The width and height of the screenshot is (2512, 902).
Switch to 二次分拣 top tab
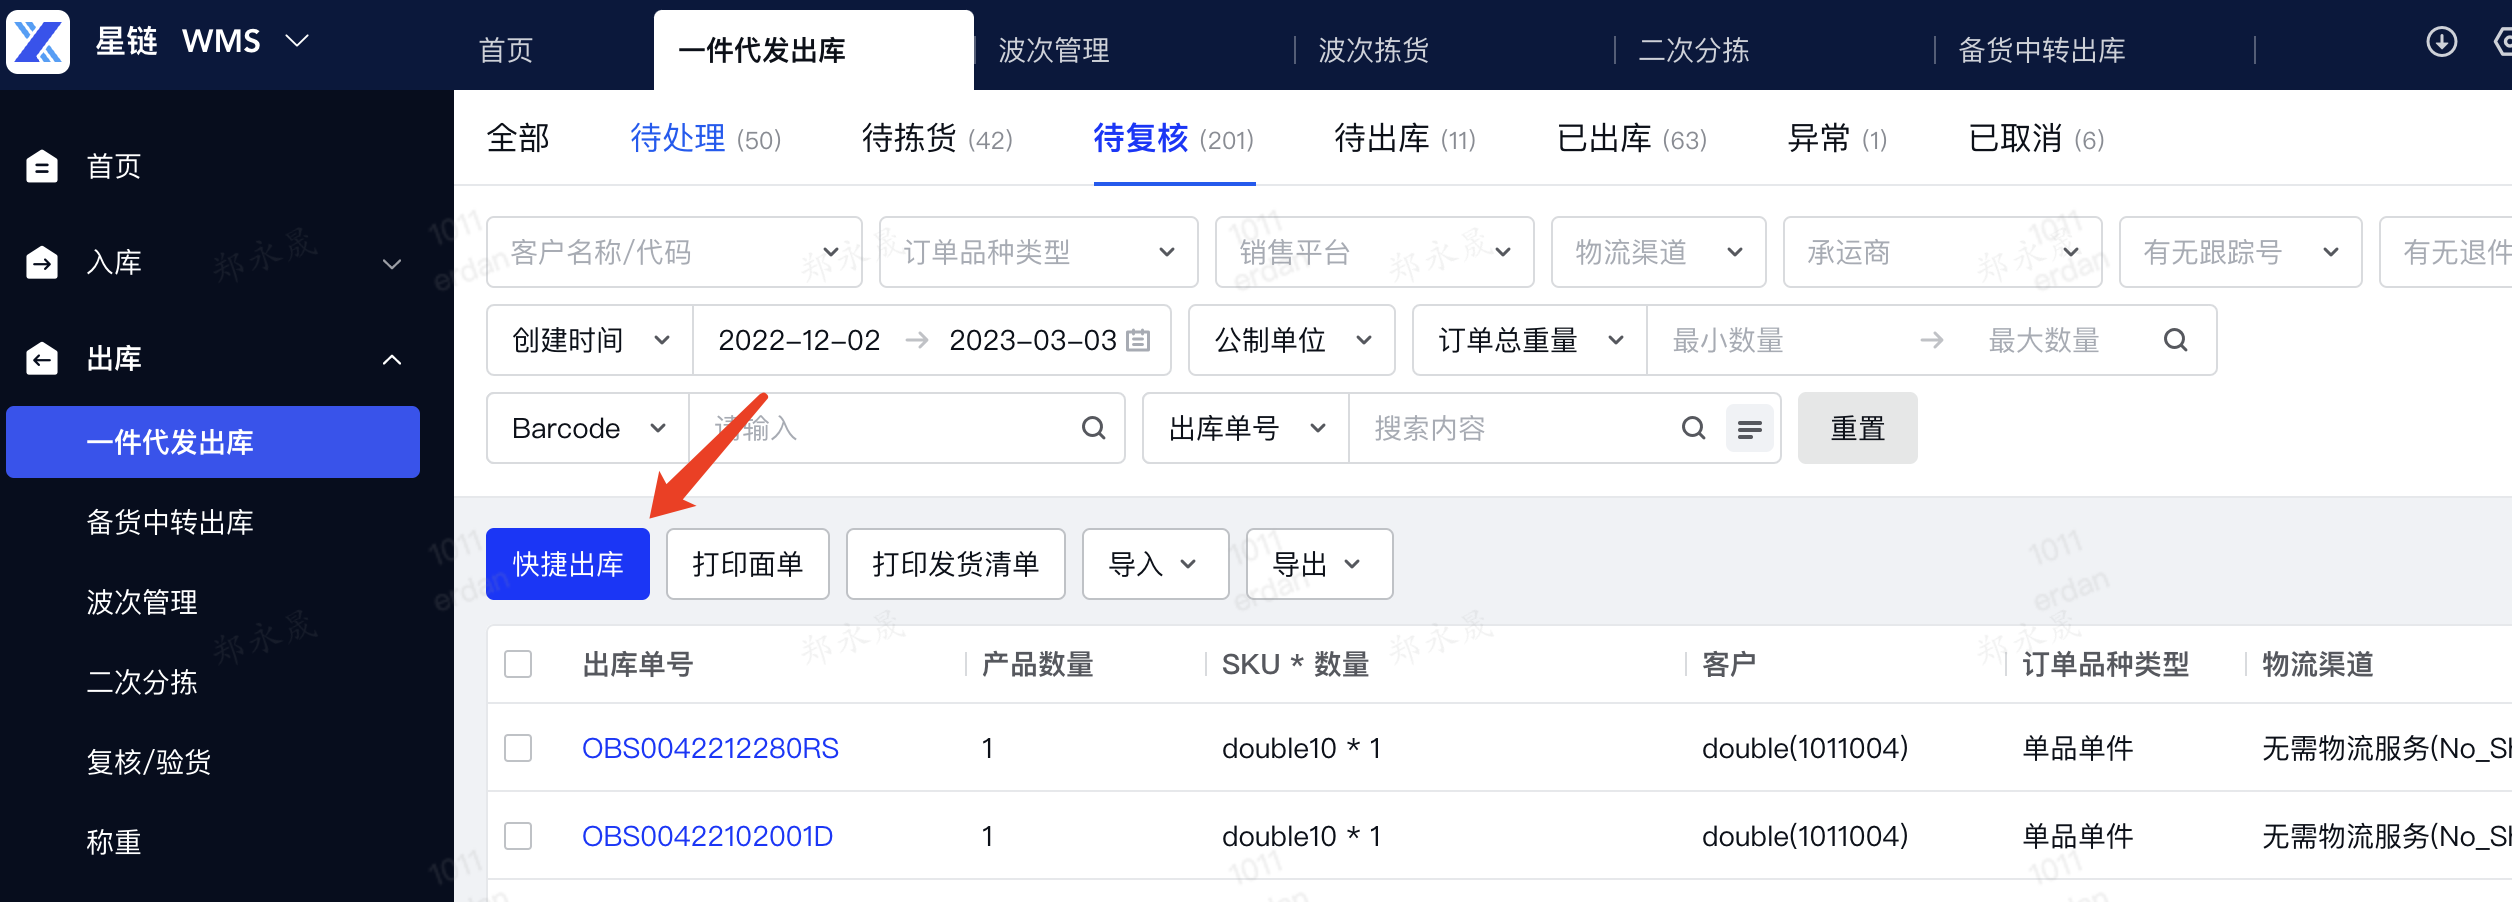(1694, 50)
